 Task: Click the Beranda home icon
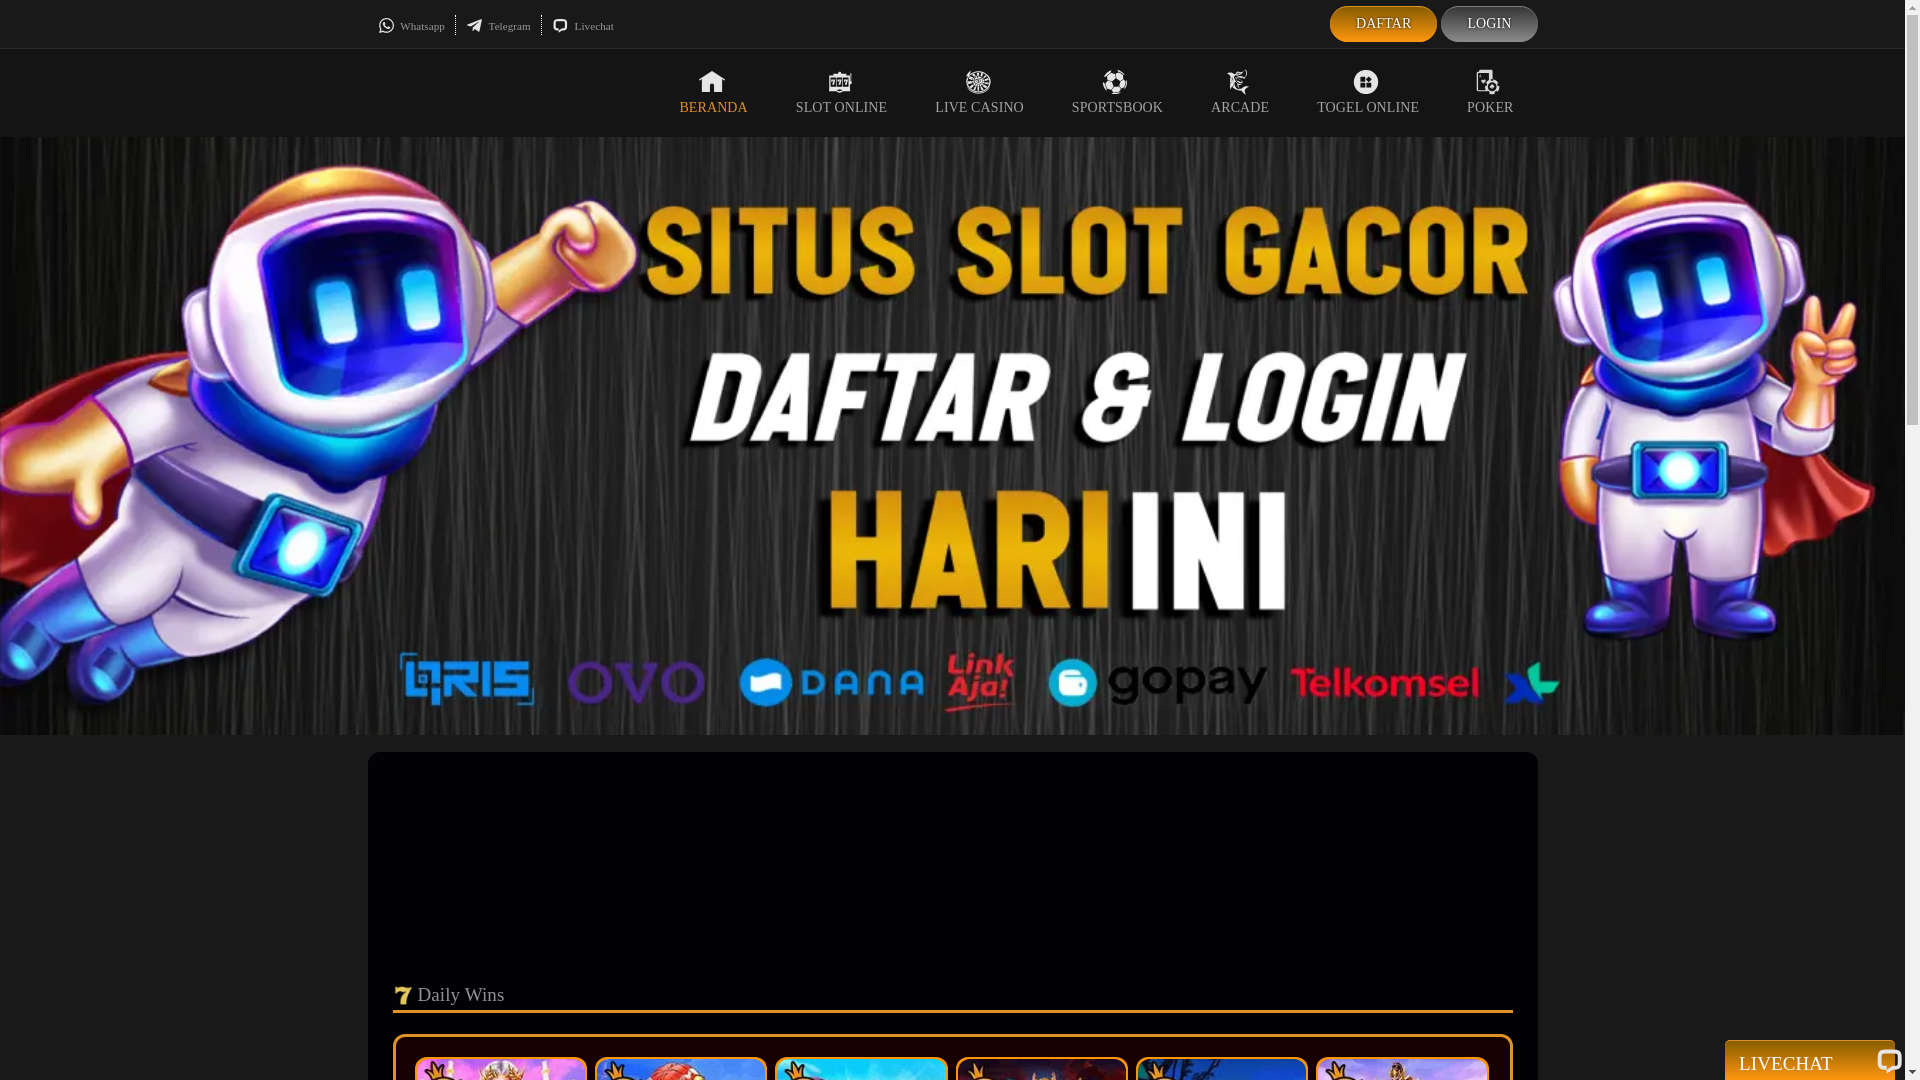click(712, 82)
